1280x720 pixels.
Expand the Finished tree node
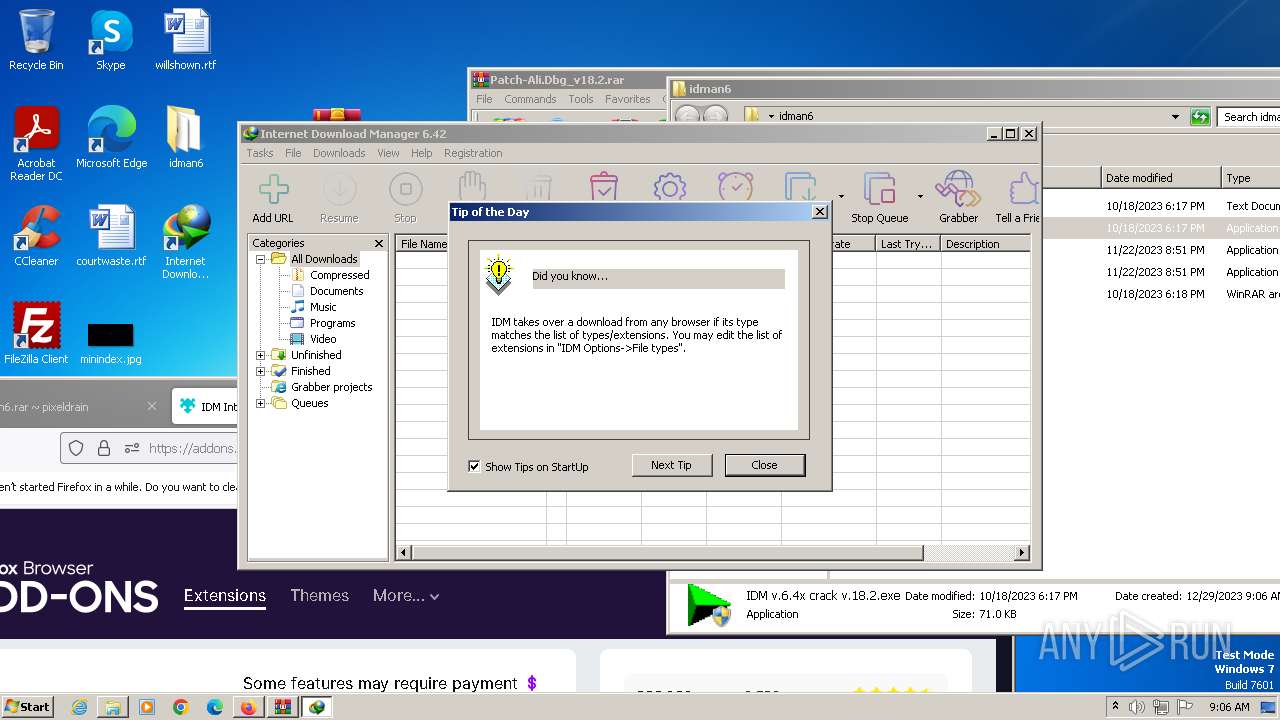tap(261, 371)
